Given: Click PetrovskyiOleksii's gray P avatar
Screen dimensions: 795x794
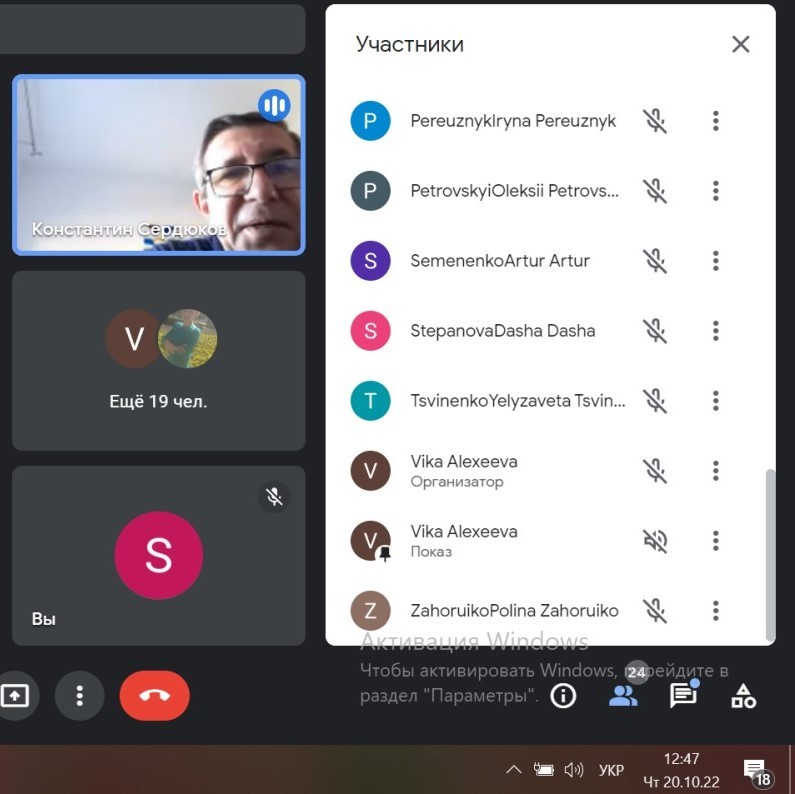Looking at the screenshot, I should pyautogui.click(x=370, y=191).
